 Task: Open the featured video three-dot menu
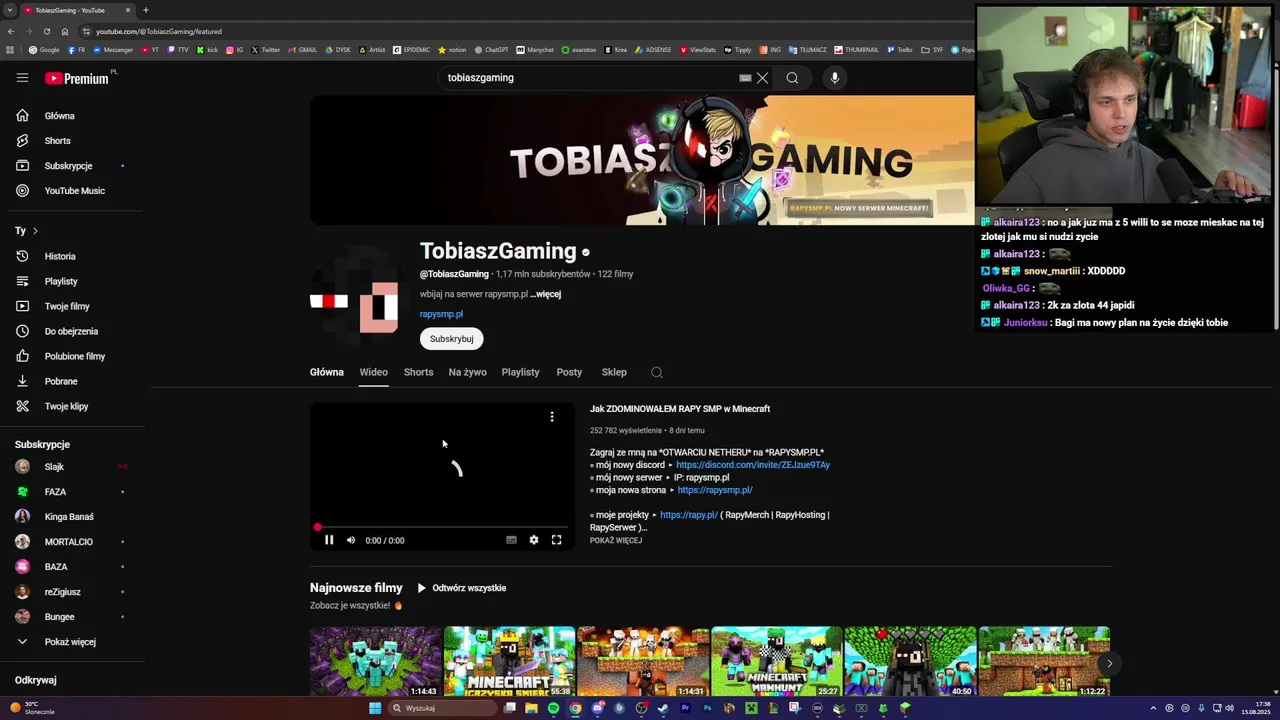click(552, 417)
